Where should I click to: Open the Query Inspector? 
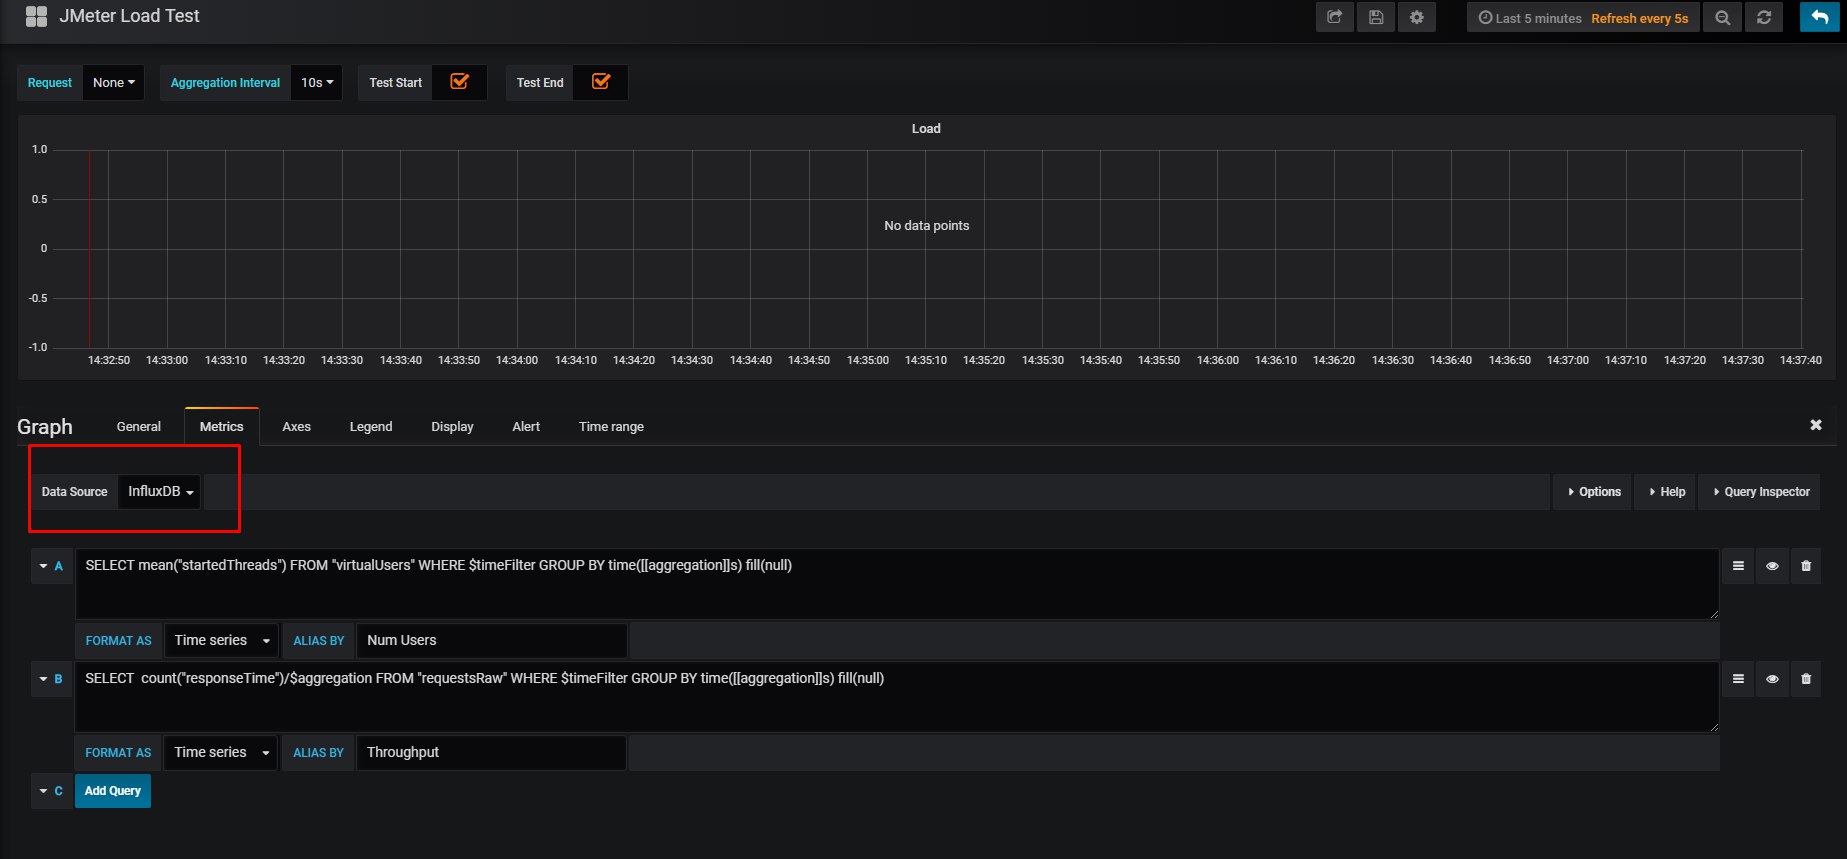pyautogui.click(x=1760, y=492)
